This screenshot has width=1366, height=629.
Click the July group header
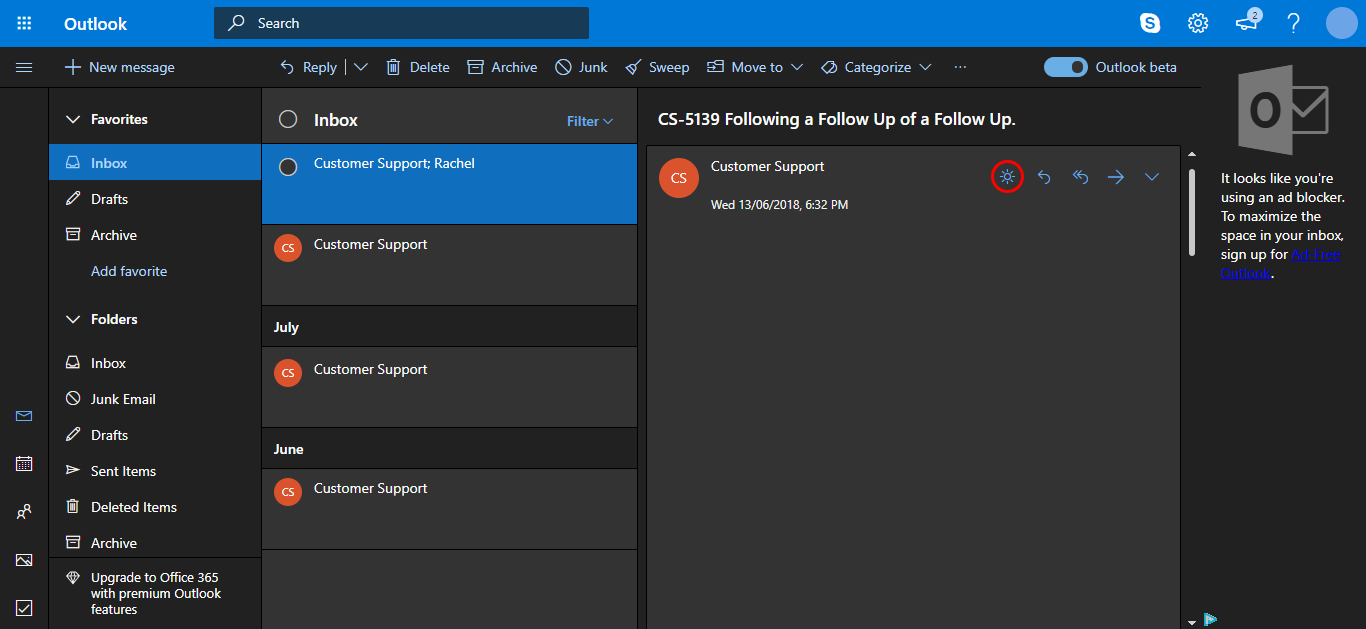tap(449, 327)
